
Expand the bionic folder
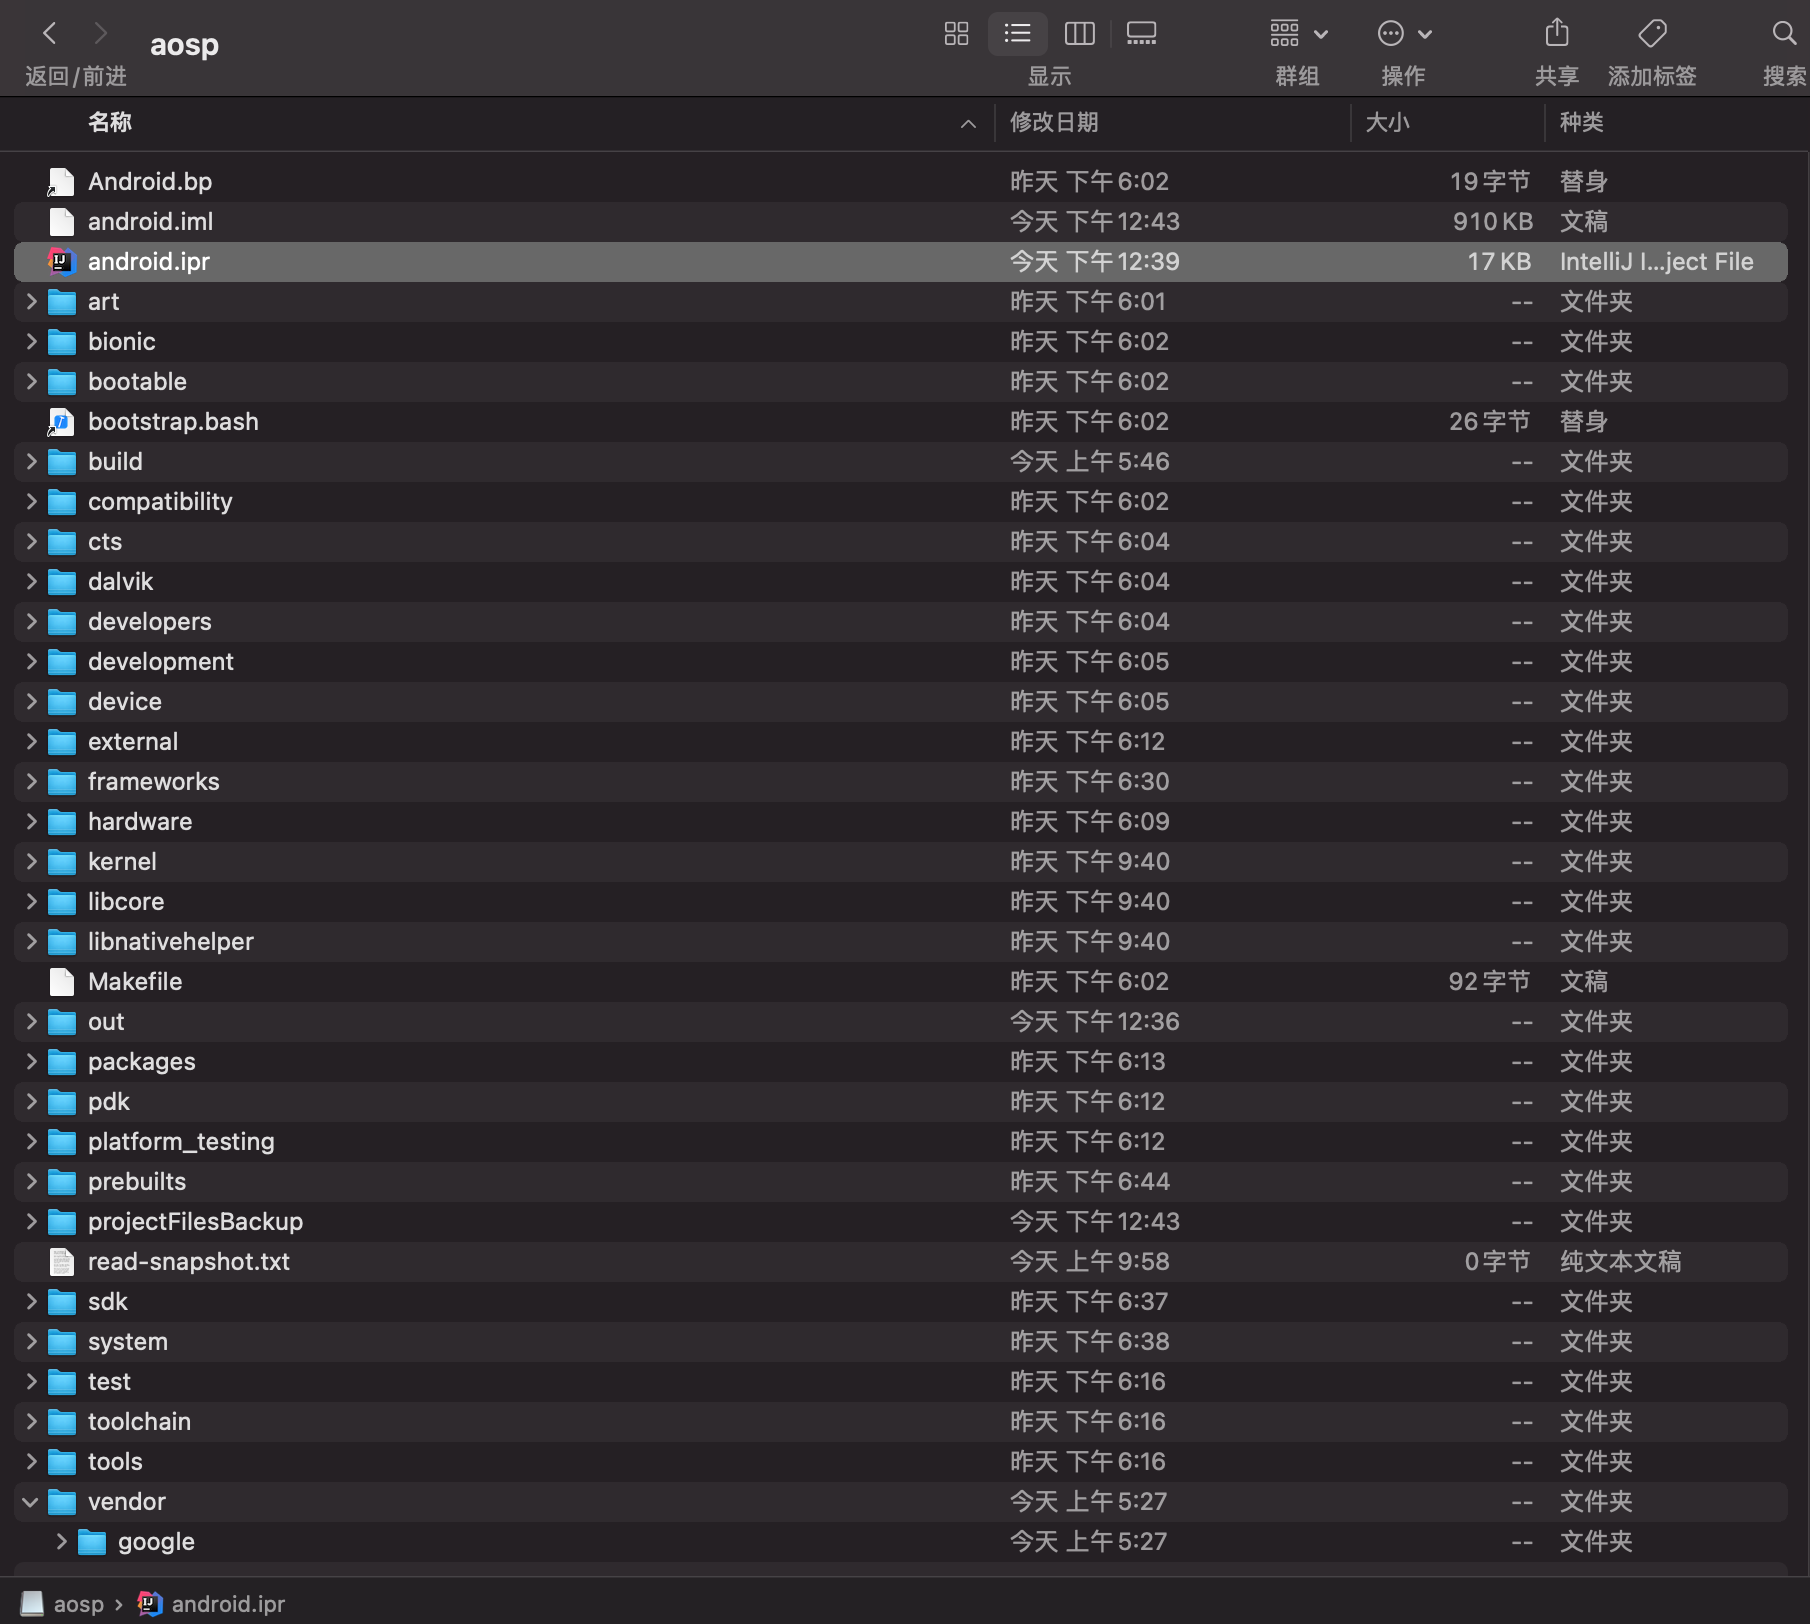click(31, 341)
